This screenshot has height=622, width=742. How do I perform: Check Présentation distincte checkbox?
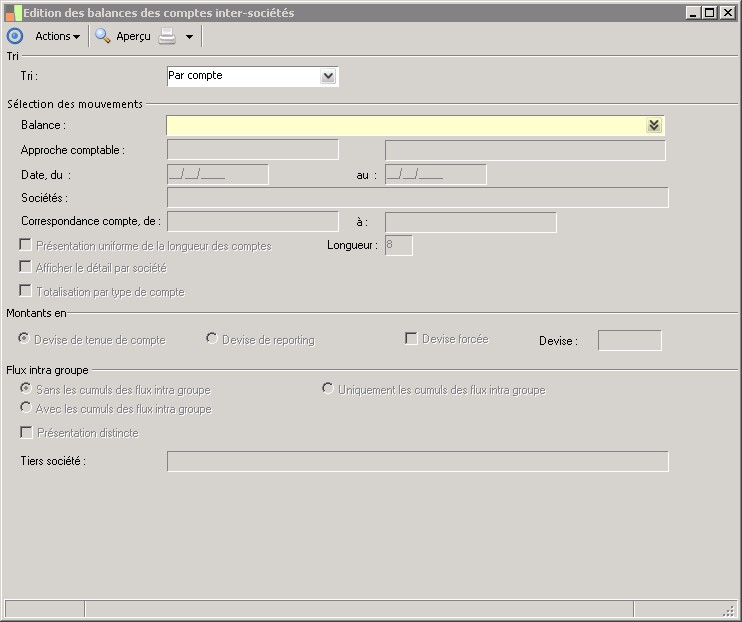pyautogui.click(x=26, y=432)
